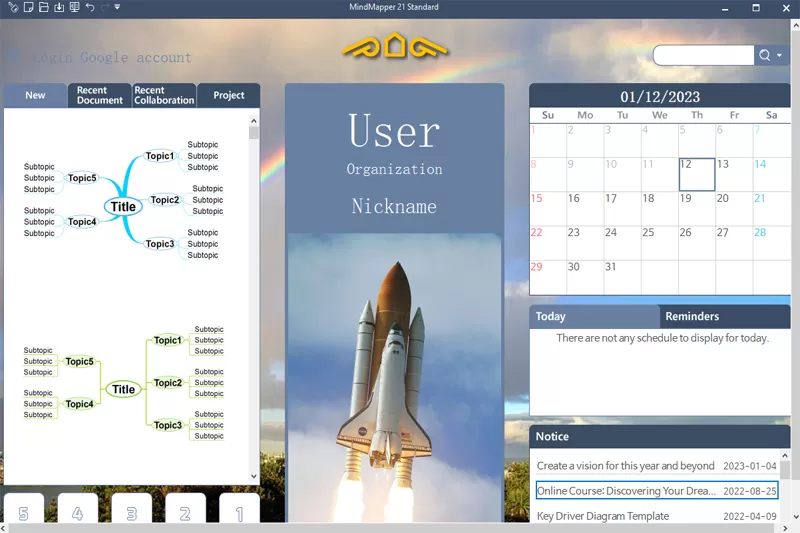This screenshot has width=800, height=533.
Task: Click the number 2 button below templates
Action: (185, 509)
